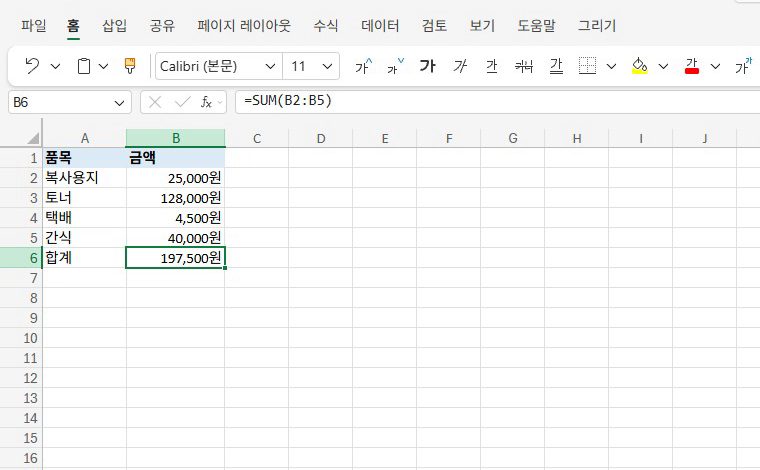Cancel formula entry with the X icon

point(155,102)
